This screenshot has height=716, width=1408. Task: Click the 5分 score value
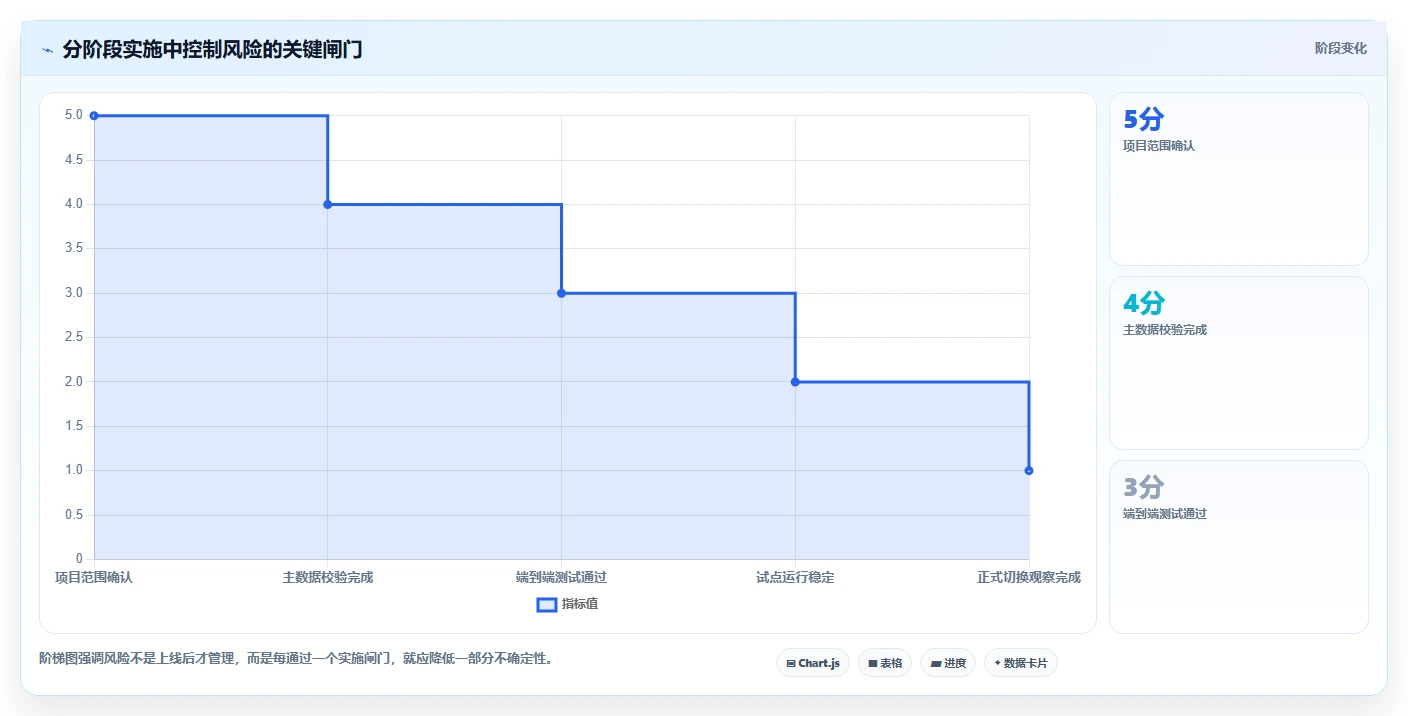(1144, 120)
